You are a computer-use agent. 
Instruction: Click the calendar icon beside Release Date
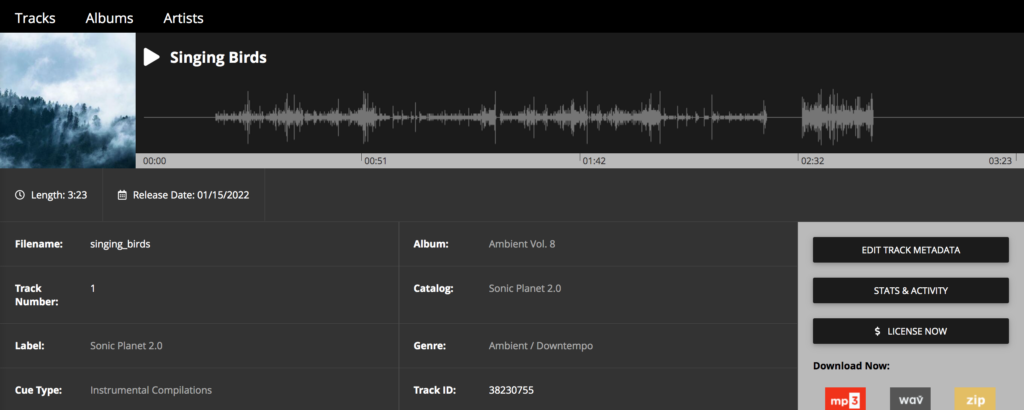pos(121,195)
